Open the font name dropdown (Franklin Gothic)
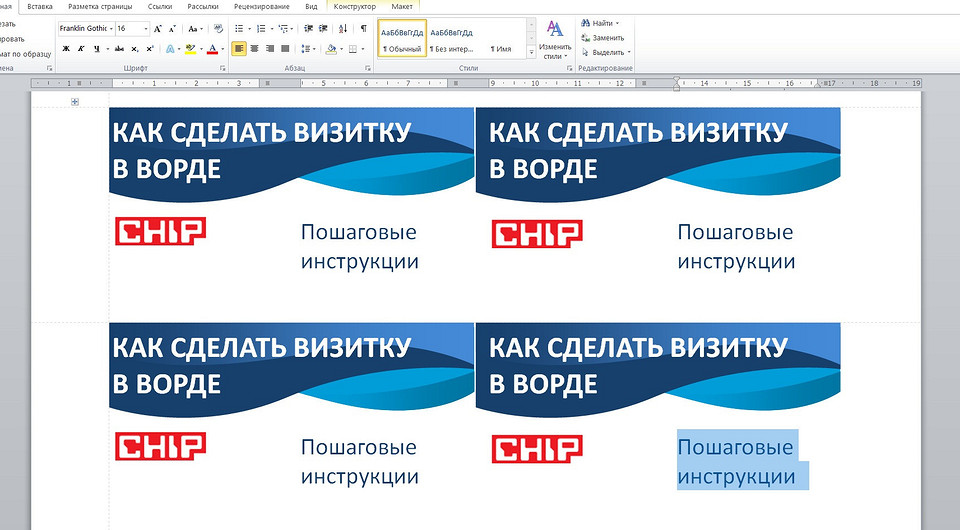Screen dimensions: 960x530 (111, 29)
